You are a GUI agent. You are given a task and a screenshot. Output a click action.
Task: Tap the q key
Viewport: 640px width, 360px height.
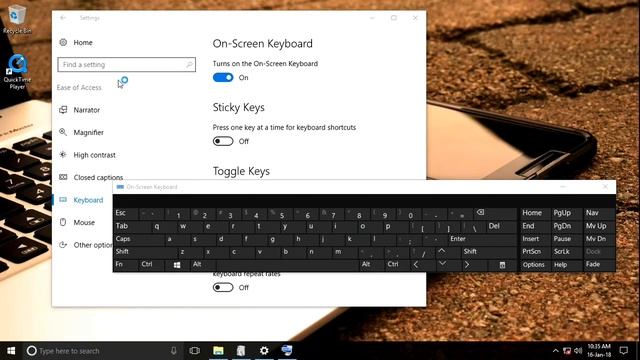(x=164, y=226)
